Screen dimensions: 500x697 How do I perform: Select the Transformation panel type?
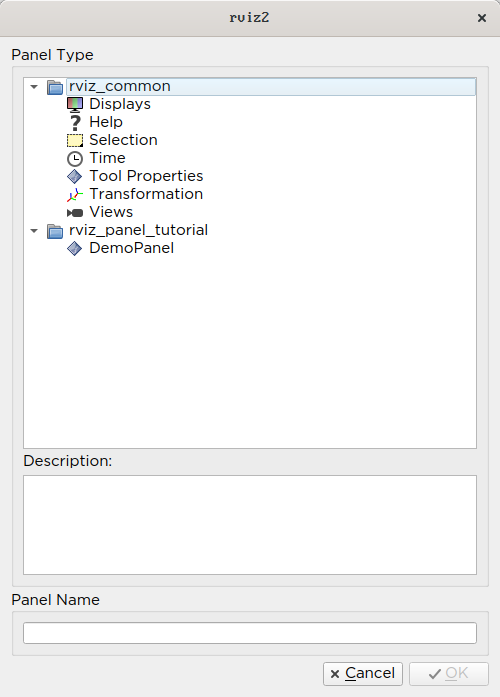click(x=146, y=194)
